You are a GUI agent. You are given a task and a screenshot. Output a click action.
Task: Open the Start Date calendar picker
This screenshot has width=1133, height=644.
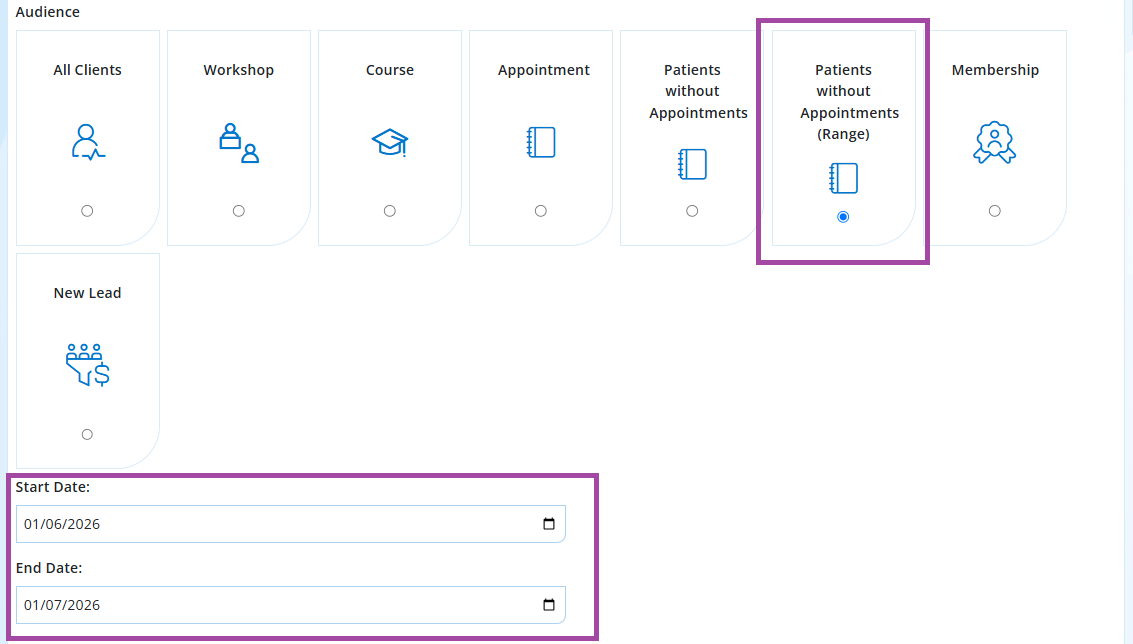[x=549, y=524]
